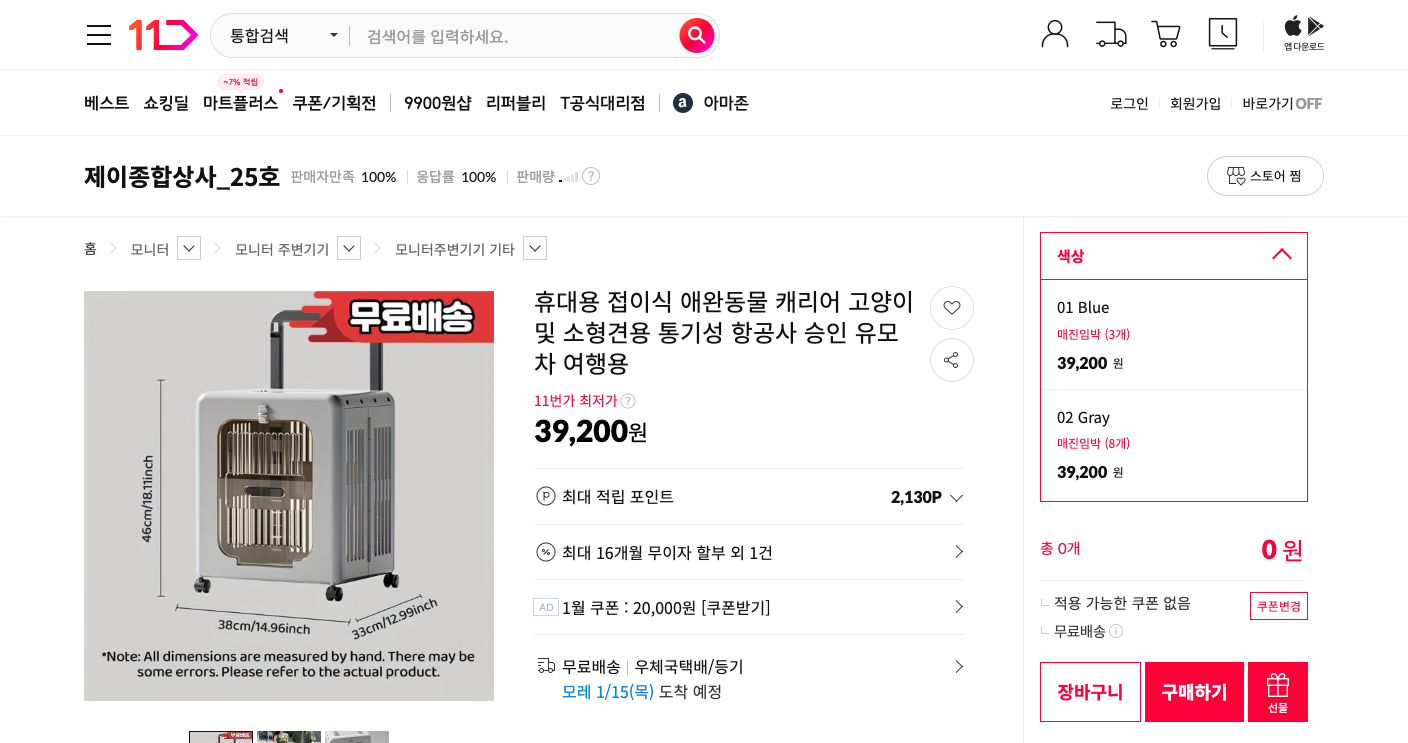The width and height of the screenshot is (1408, 743).
Task: Click the red search magnifier icon
Action: (696, 34)
